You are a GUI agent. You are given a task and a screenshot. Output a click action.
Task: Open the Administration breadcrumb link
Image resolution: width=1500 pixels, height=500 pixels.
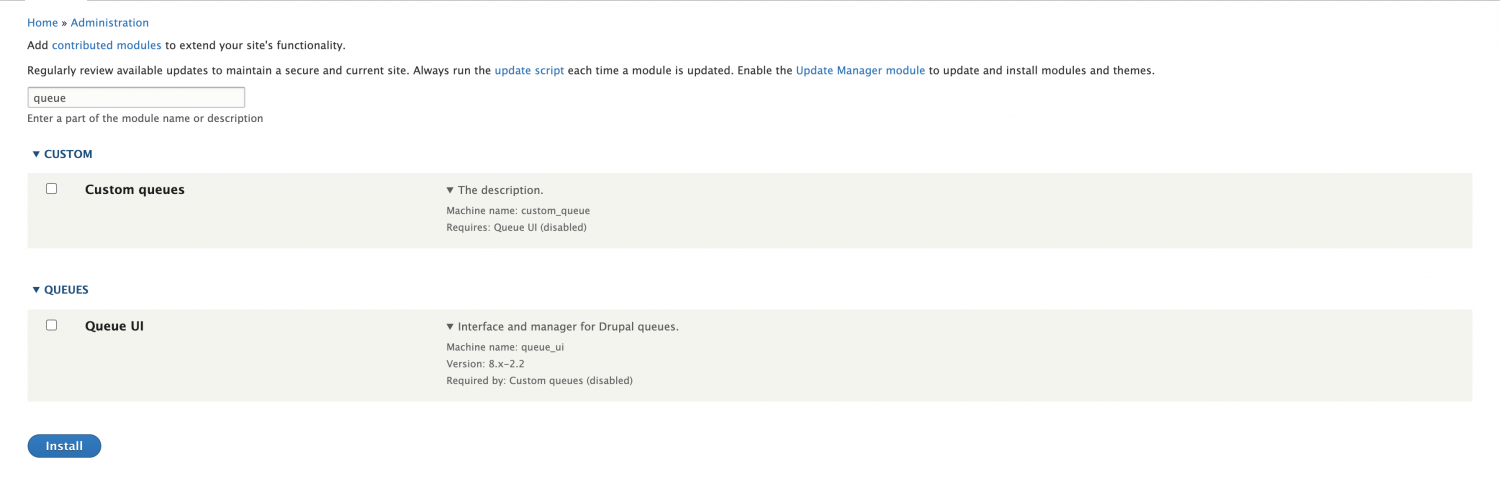[x=110, y=22]
